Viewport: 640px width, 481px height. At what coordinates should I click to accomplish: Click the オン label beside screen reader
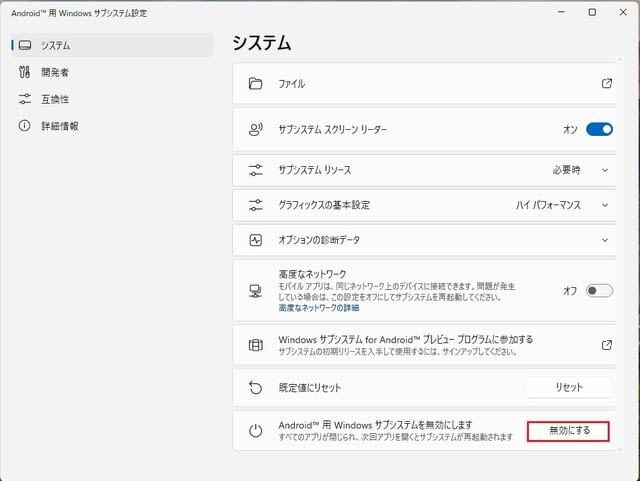tap(570, 129)
